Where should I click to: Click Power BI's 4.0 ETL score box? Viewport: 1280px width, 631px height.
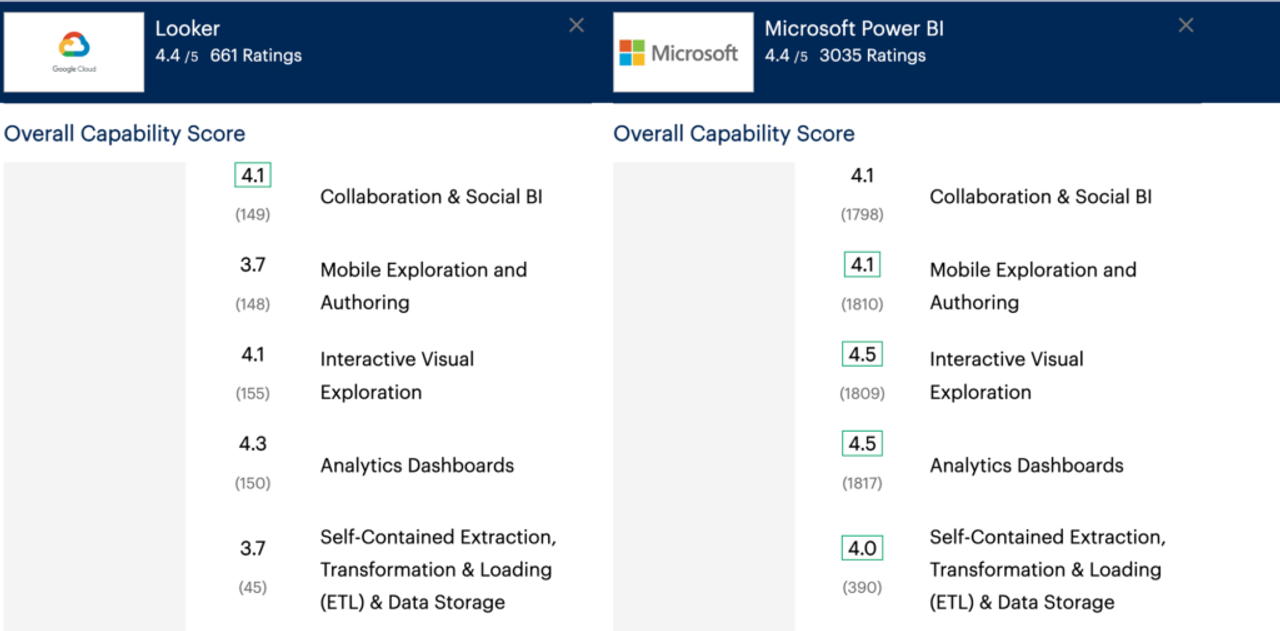(862, 548)
